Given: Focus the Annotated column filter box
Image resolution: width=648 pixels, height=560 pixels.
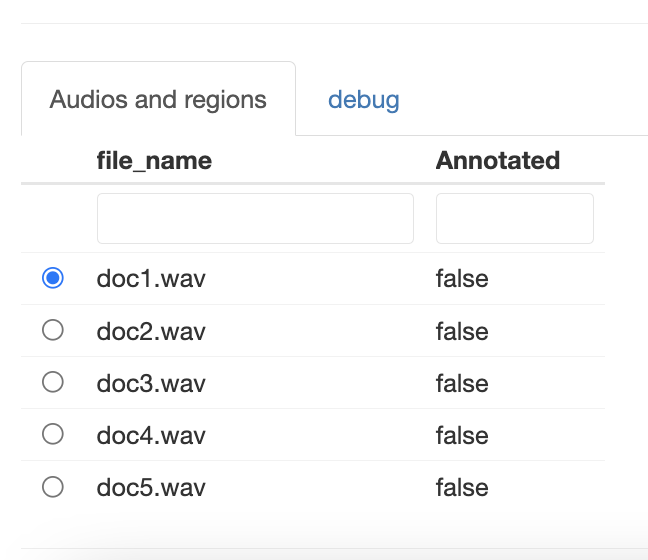Looking at the screenshot, I should pos(514,218).
